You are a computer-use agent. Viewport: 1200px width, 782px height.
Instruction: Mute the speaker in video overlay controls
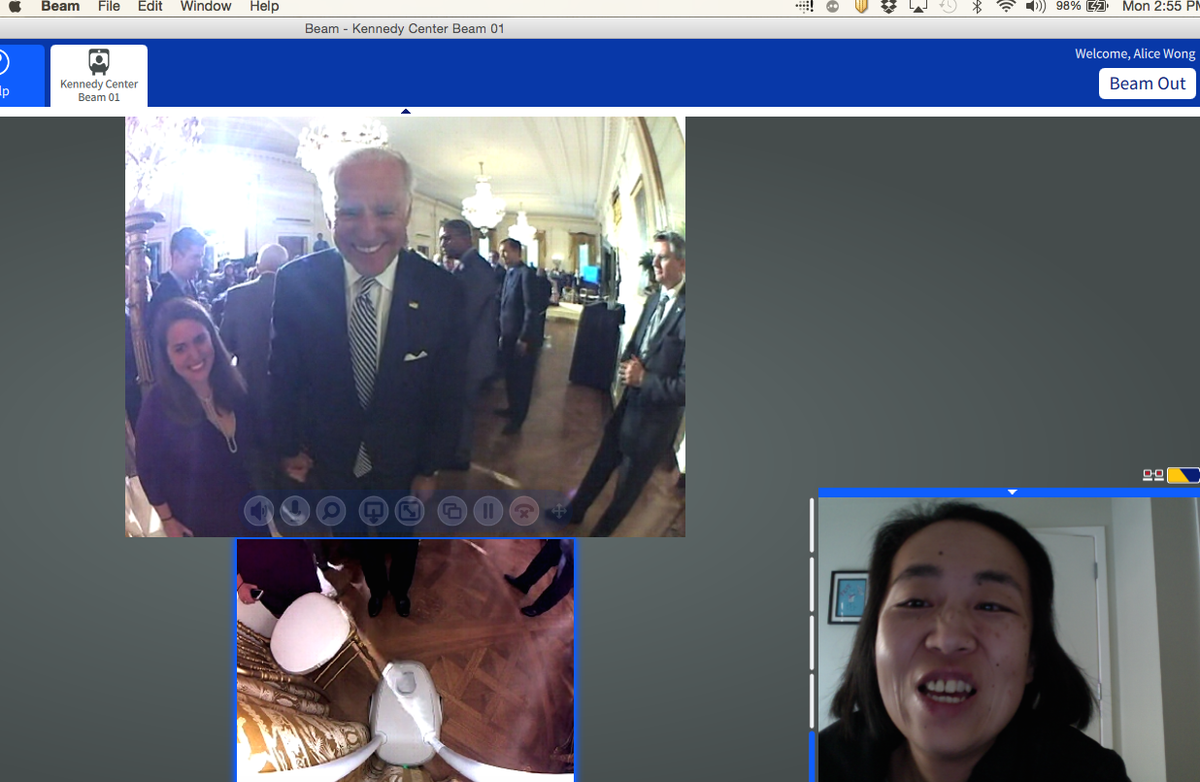259,511
